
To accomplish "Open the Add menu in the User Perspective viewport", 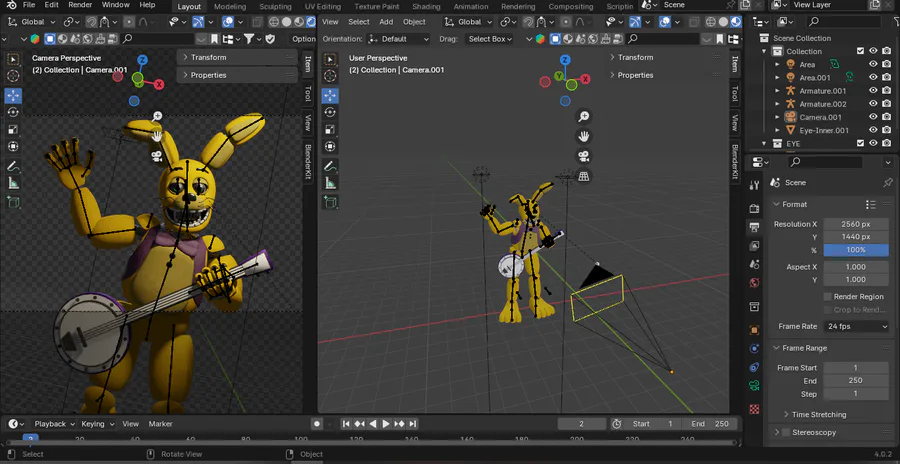I will (386, 22).
